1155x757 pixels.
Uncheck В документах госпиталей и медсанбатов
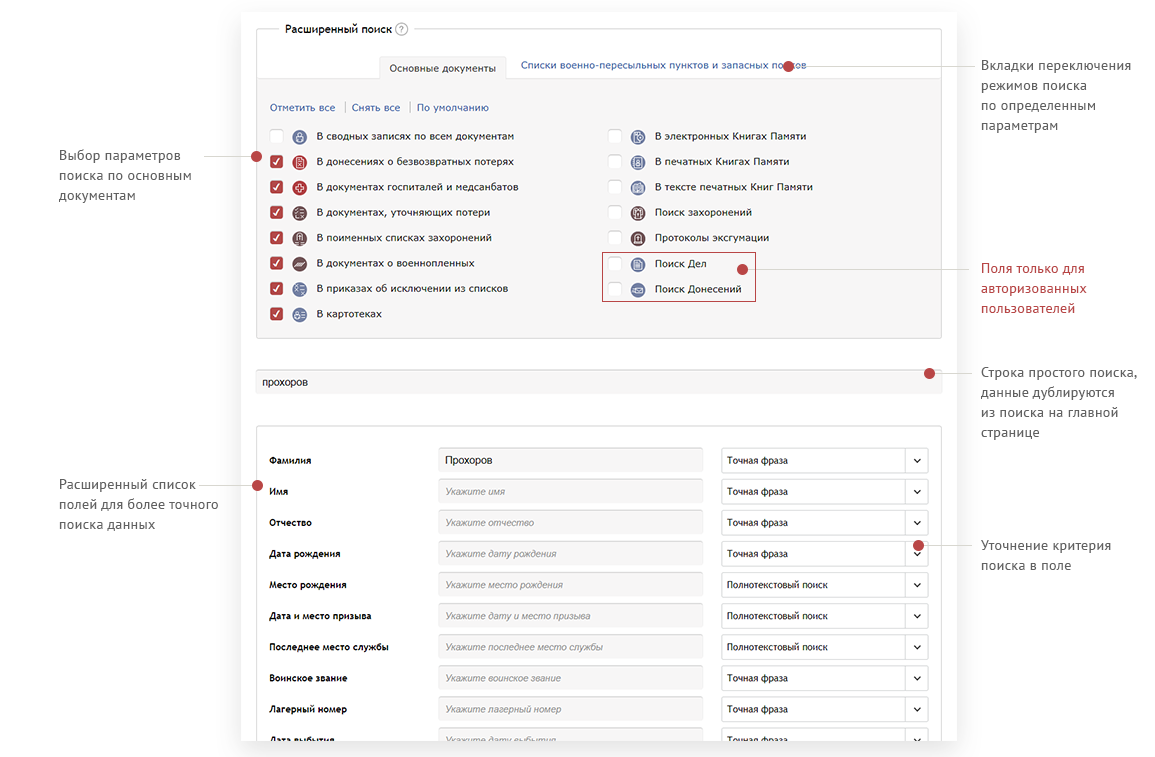pos(276,187)
